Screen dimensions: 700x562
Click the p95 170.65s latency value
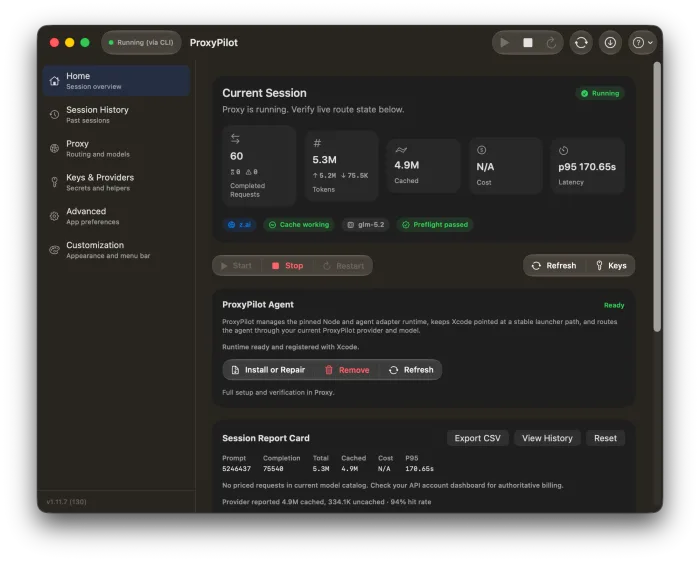(587, 167)
